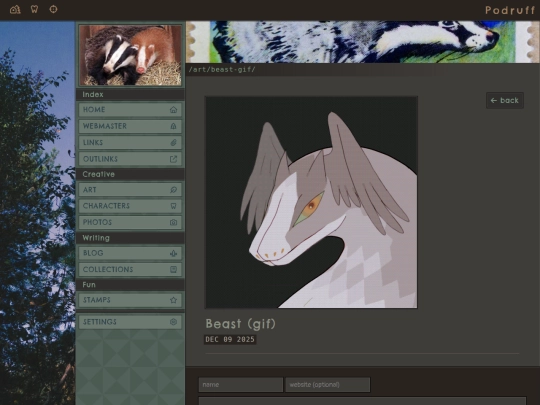This screenshot has height=405, width=540.
Task: Click the house-and-tree icon in top bar
Action: coord(15,9)
